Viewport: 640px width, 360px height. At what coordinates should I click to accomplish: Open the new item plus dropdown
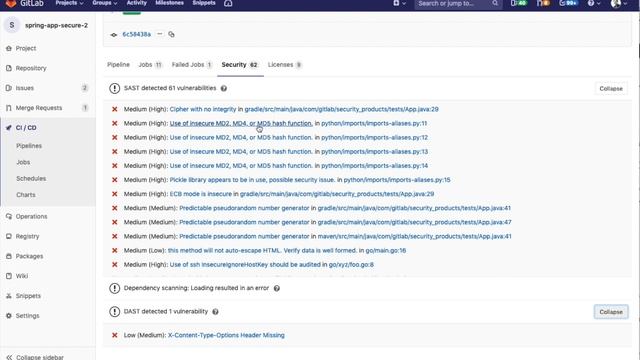click(x=399, y=3)
